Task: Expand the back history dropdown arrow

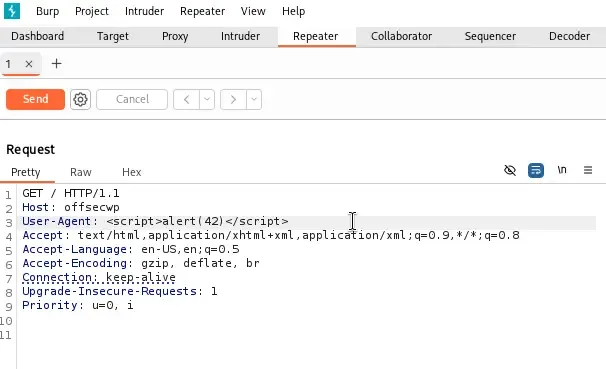Action: coord(207,100)
